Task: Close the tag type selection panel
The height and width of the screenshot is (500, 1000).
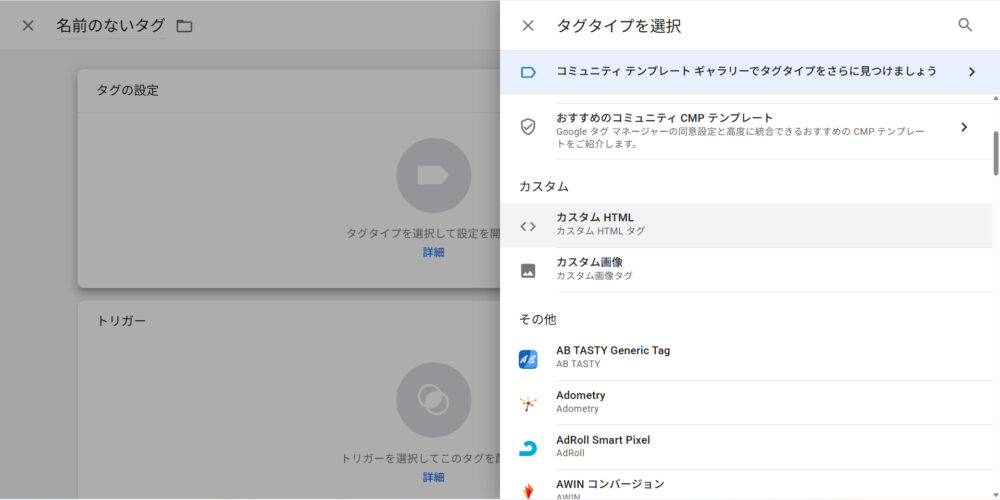Action: pos(528,26)
